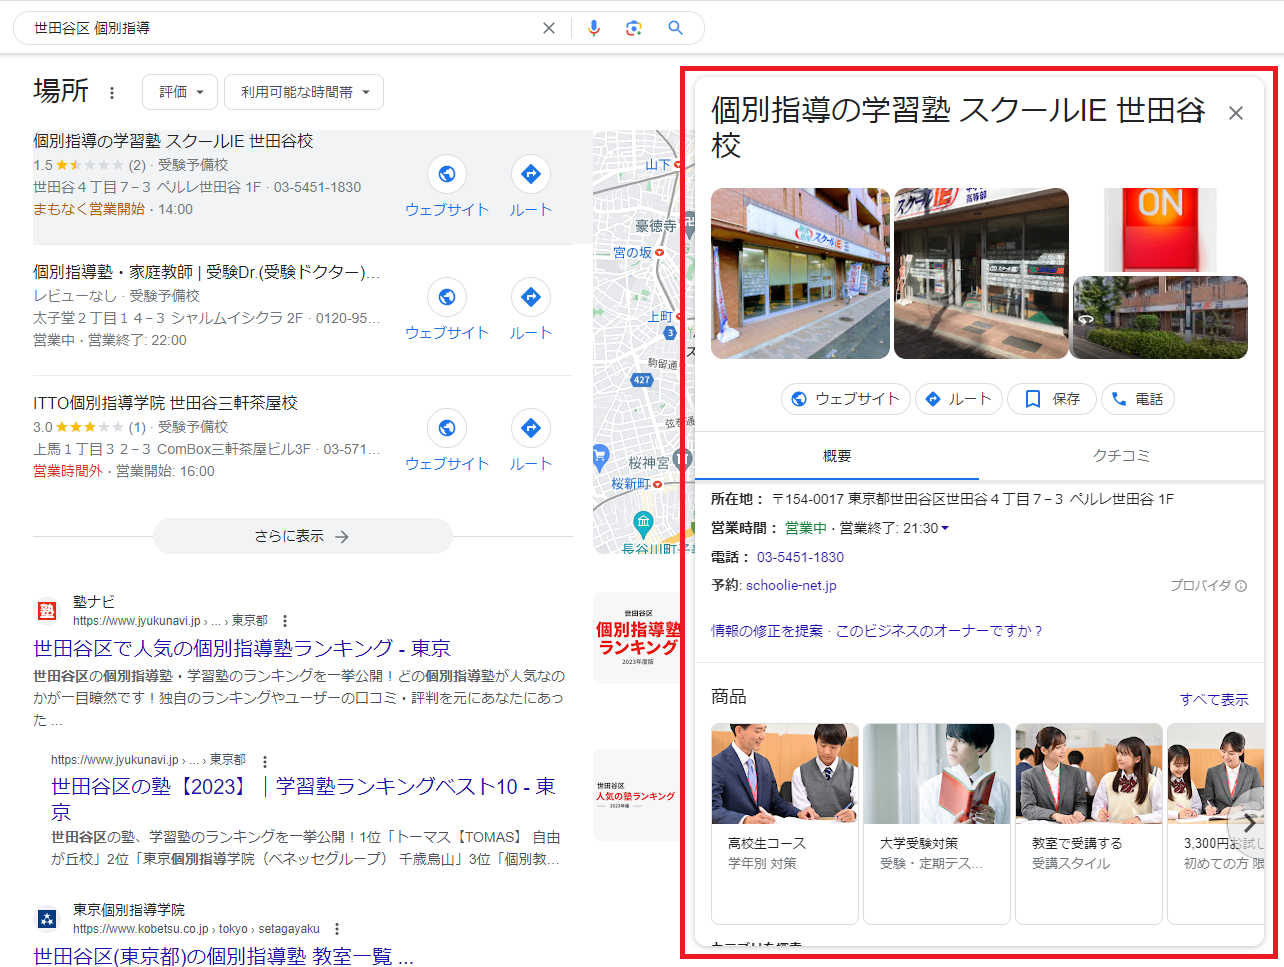1284x967 pixels.
Task: Open the storefront photo with blue awning
Action: click(800, 273)
